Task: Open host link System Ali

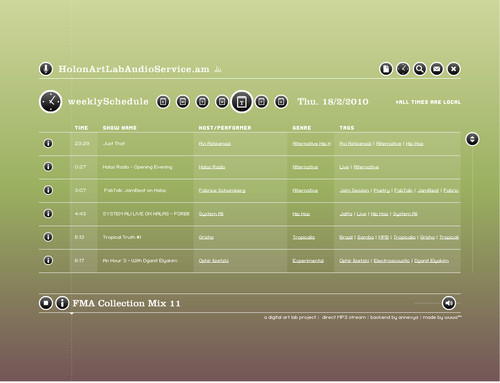Action: click(211, 214)
